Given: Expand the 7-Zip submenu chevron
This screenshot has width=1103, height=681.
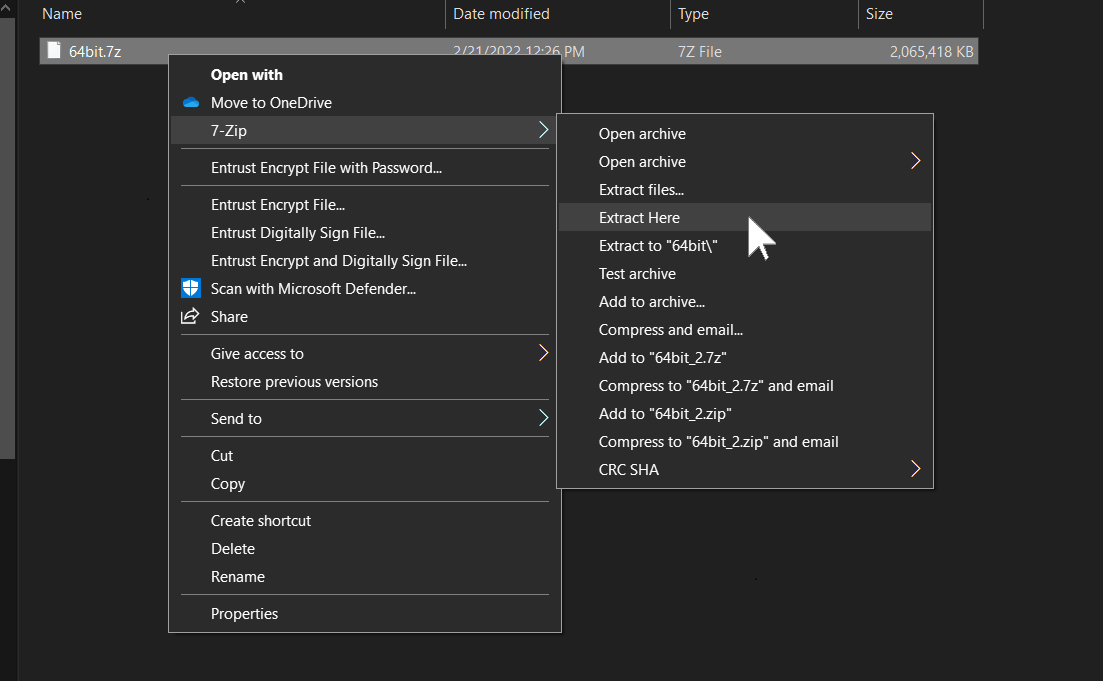Looking at the screenshot, I should point(543,130).
